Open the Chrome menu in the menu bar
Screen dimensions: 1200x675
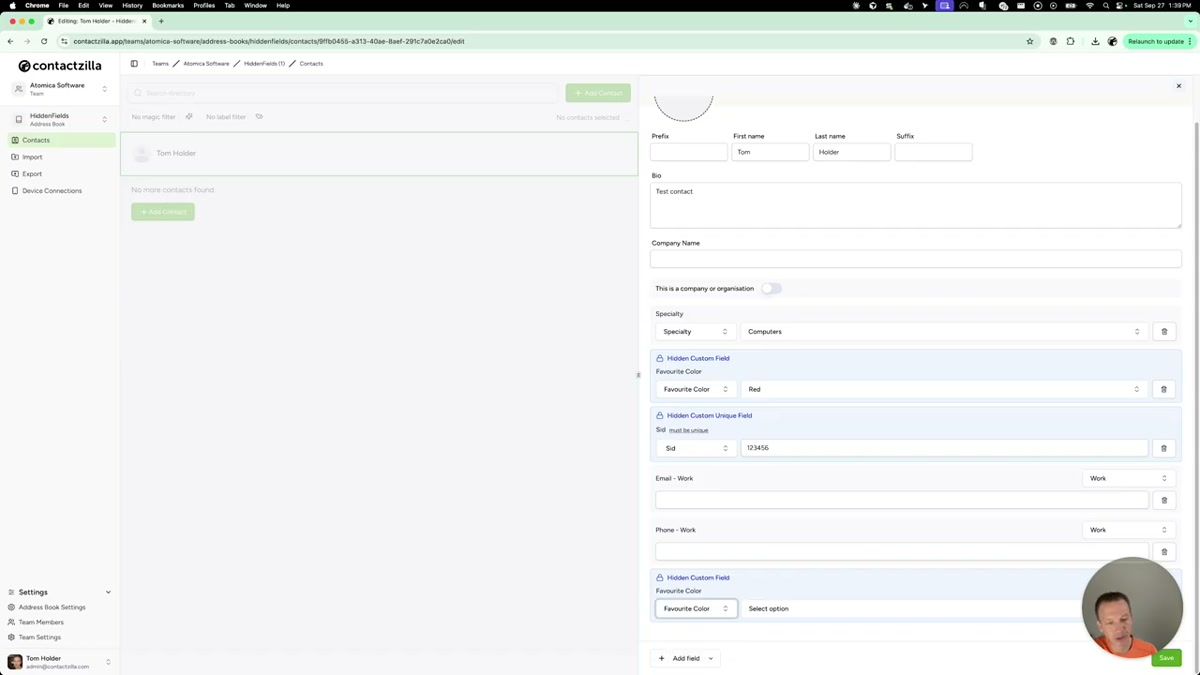[x=37, y=5]
